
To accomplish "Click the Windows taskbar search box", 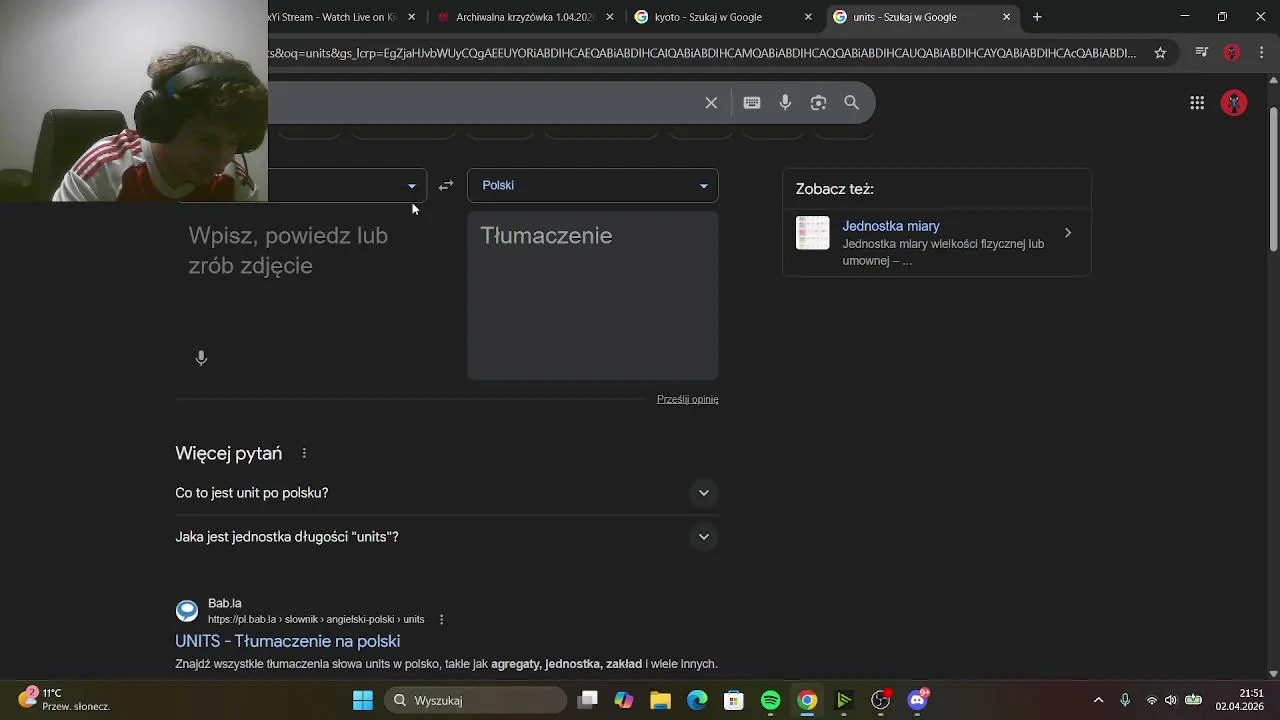I will pyautogui.click(x=476, y=700).
